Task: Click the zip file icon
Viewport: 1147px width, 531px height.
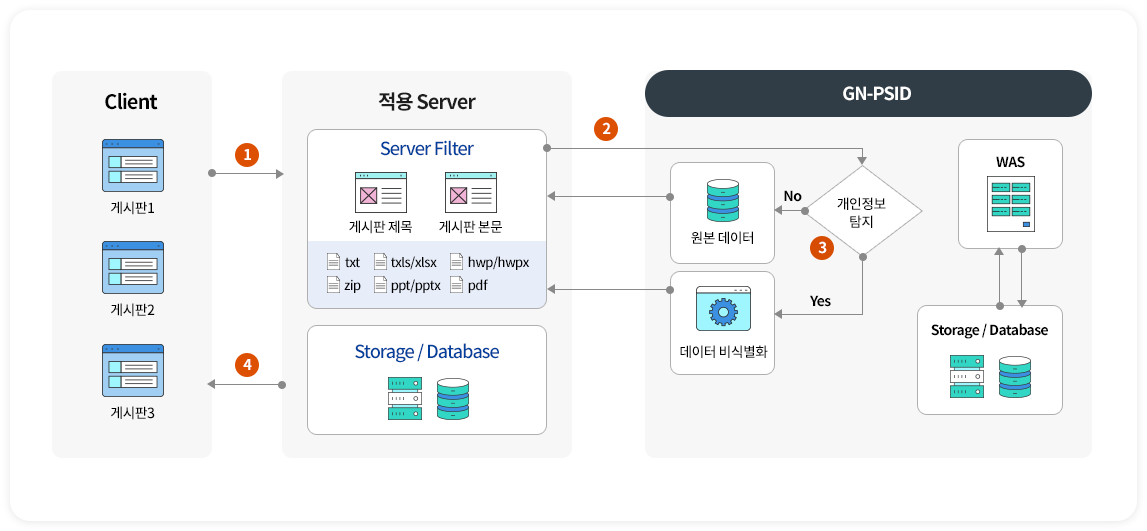Action: coord(334,285)
